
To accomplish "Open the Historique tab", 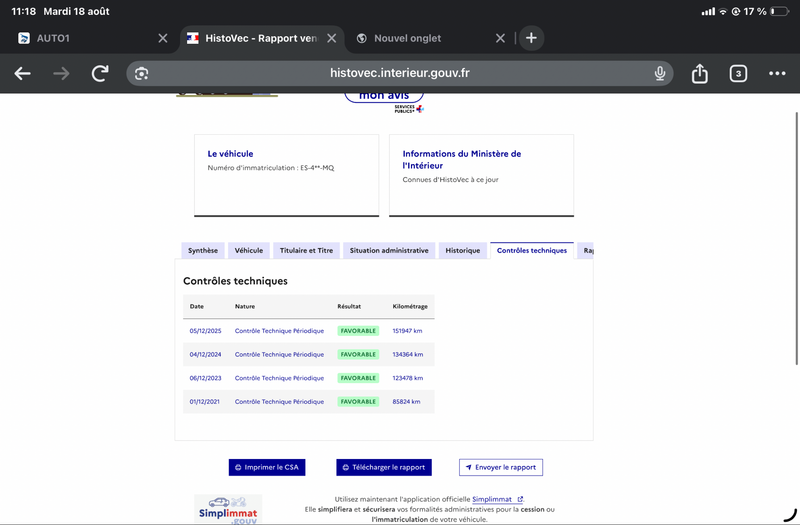I will [x=462, y=251].
